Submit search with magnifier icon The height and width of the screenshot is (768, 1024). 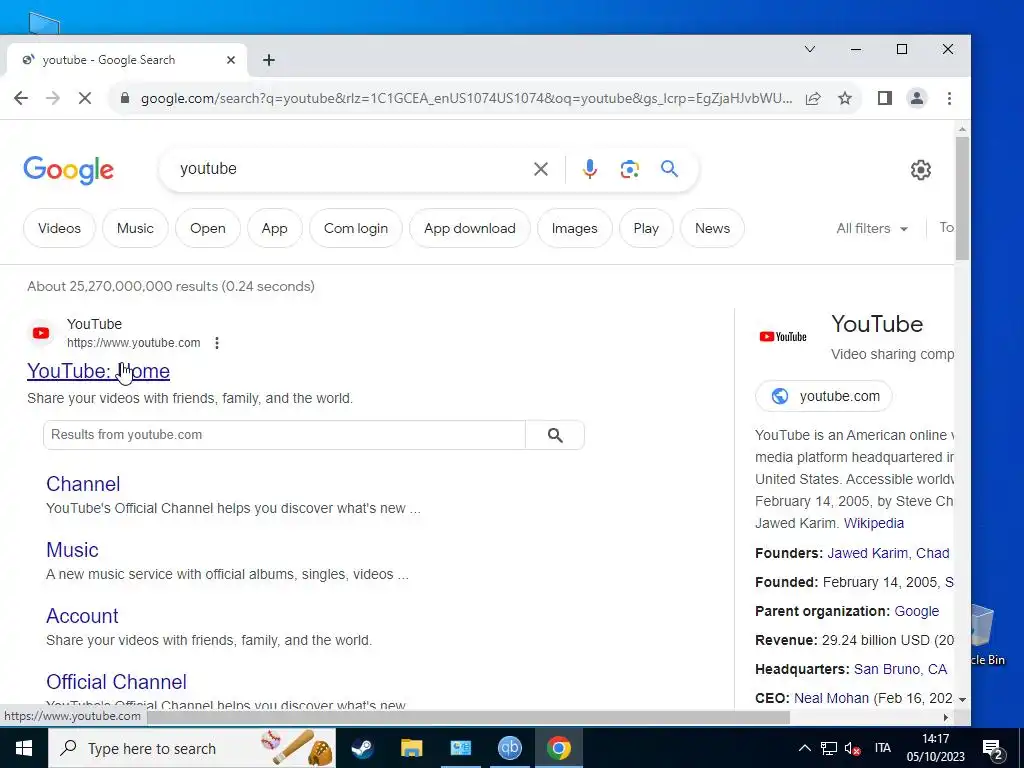(x=669, y=168)
